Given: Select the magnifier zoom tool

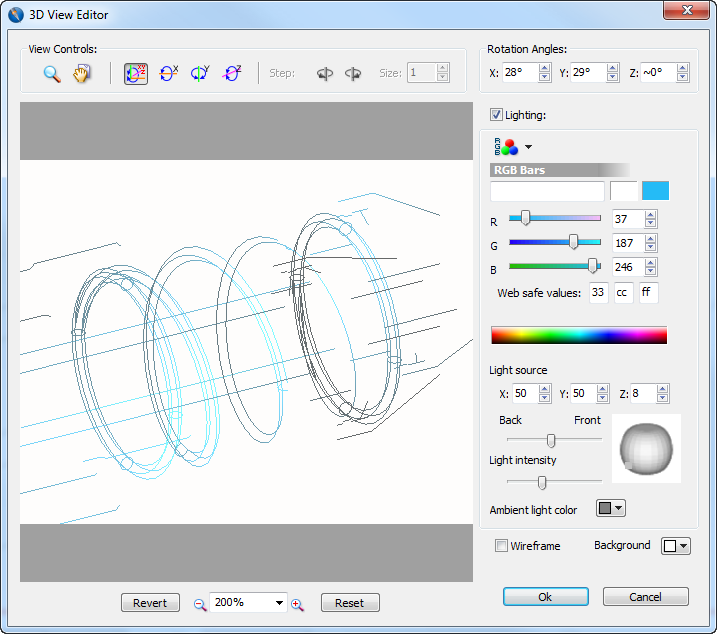Looking at the screenshot, I should coord(52,73).
